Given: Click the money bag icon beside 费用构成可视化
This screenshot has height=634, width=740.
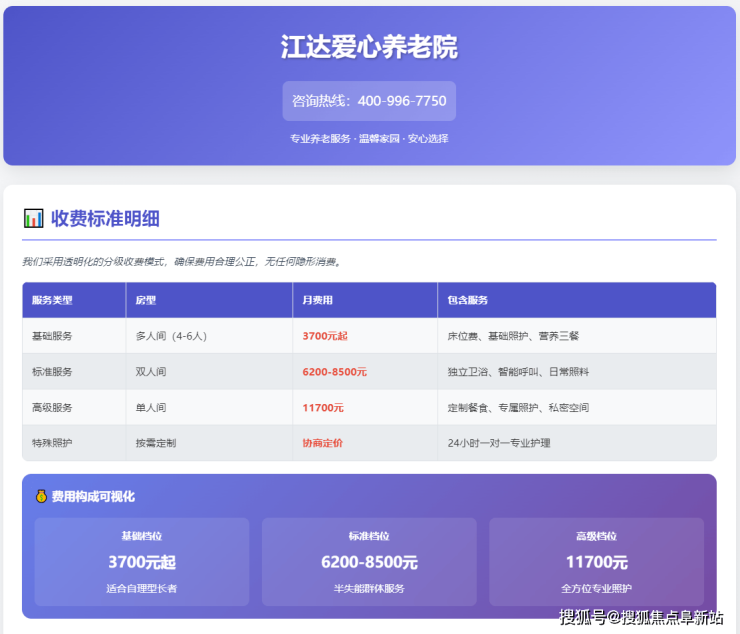Looking at the screenshot, I should [x=41, y=496].
